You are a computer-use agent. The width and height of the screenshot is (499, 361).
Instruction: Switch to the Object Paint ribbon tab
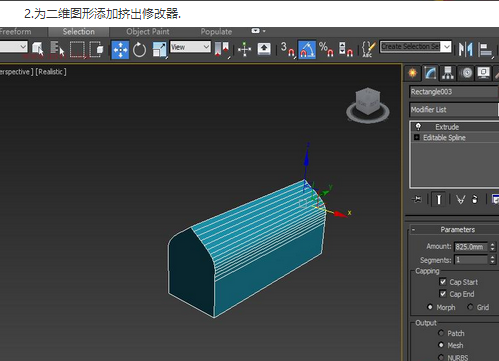point(148,32)
